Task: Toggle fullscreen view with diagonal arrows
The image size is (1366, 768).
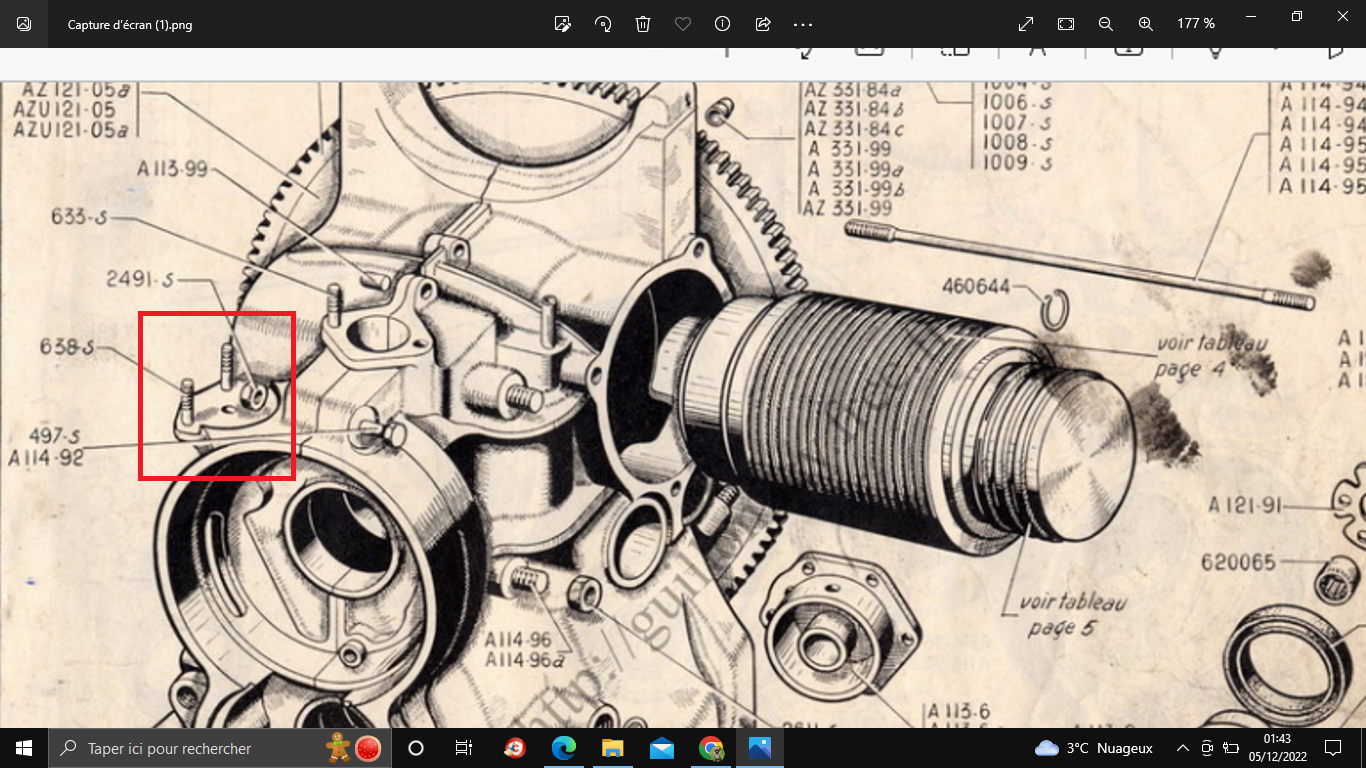Action: click(1026, 24)
